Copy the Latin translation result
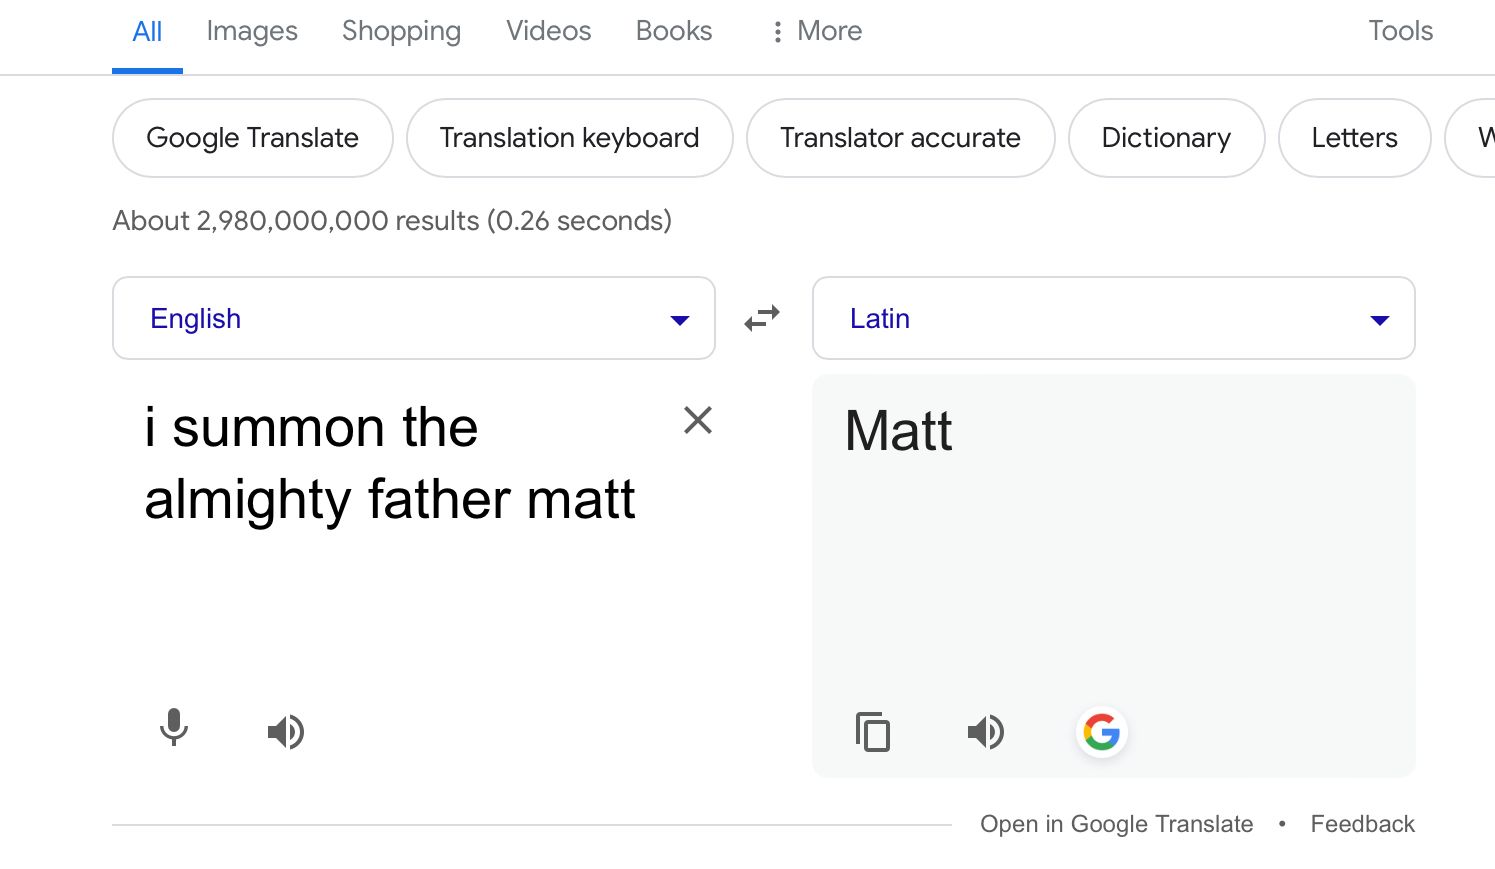This screenshot has width=1495, height=869. (x=873, y=732)
